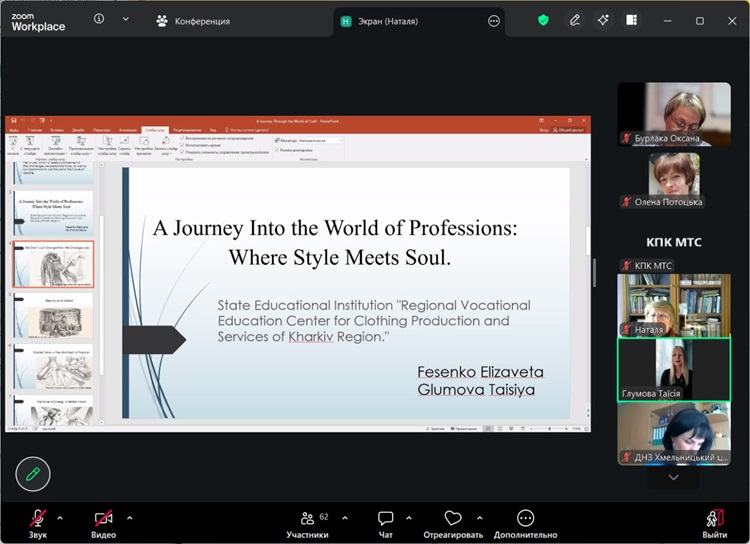Open the Дополнительно more options menu
This screenshot has height=544, width=750.
tap(525, 519)
